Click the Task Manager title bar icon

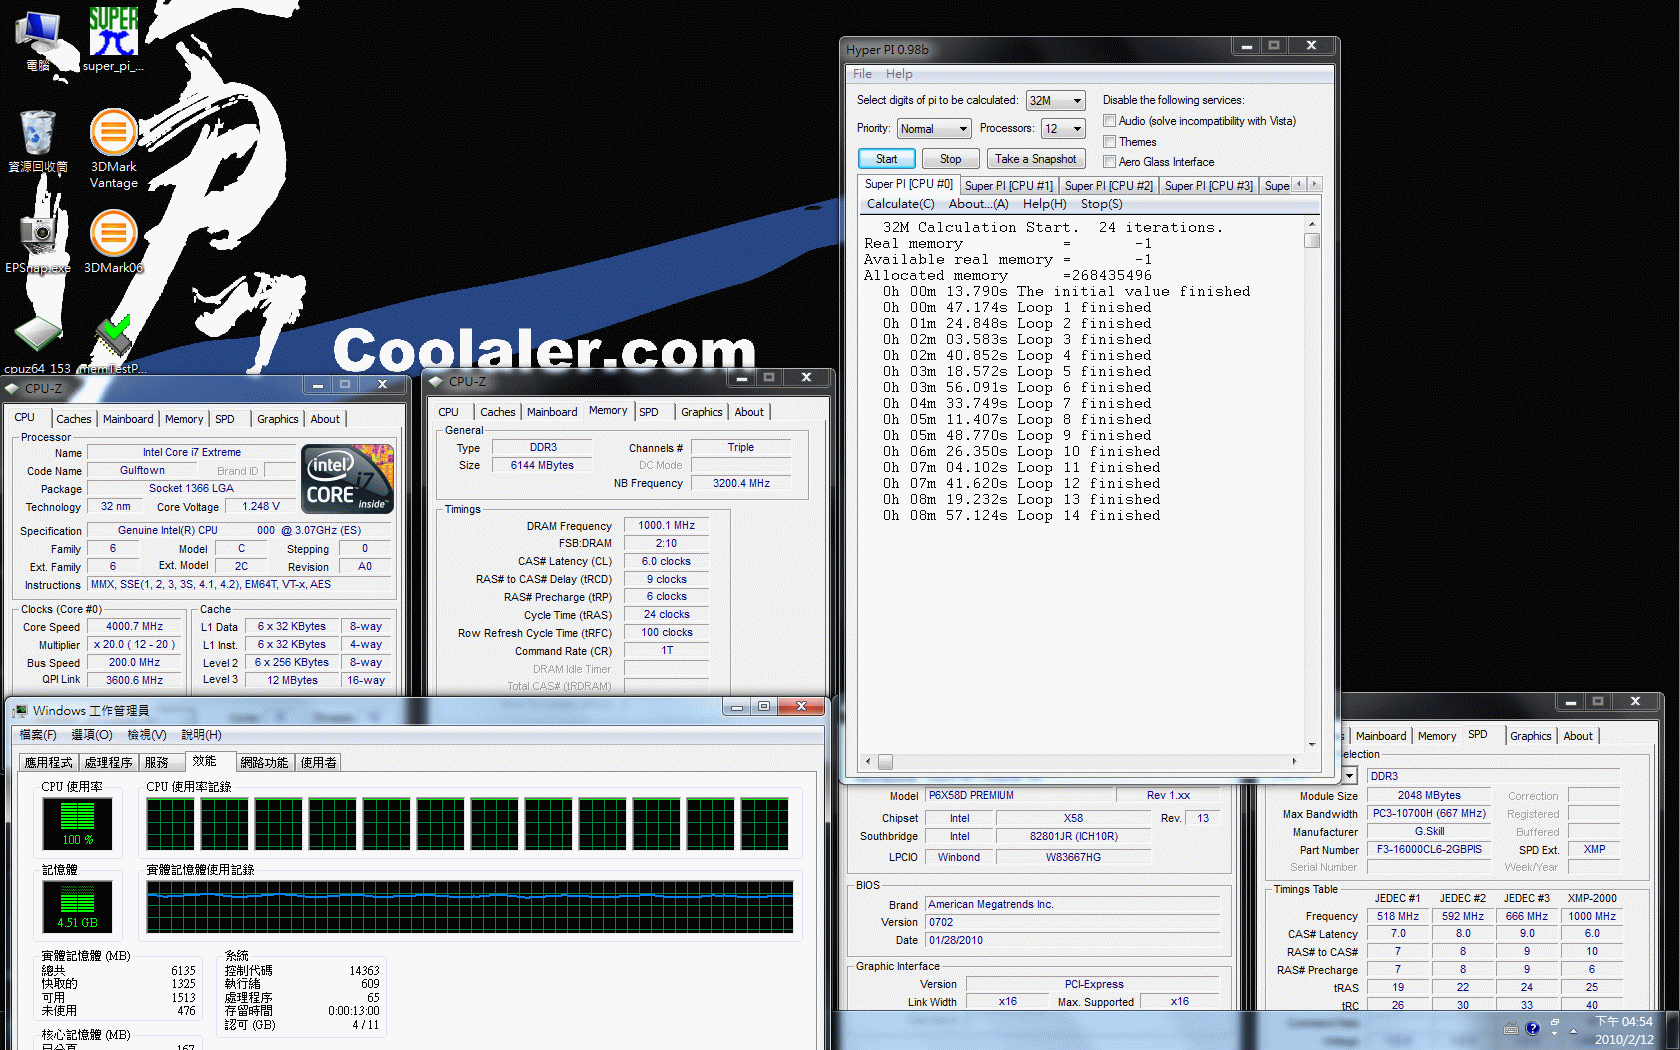coord(20,710)
